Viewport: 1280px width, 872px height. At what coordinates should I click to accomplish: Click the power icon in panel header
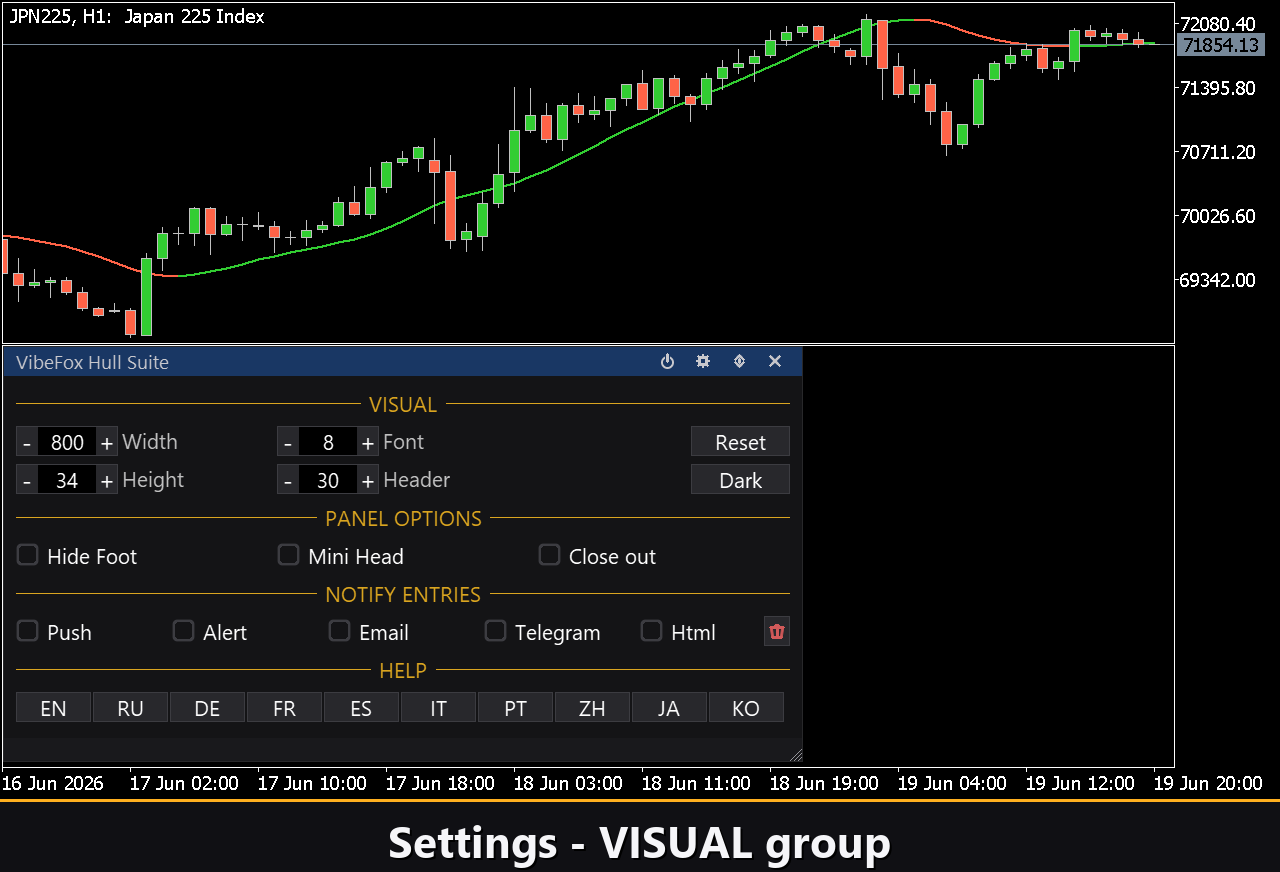[667, 361]
